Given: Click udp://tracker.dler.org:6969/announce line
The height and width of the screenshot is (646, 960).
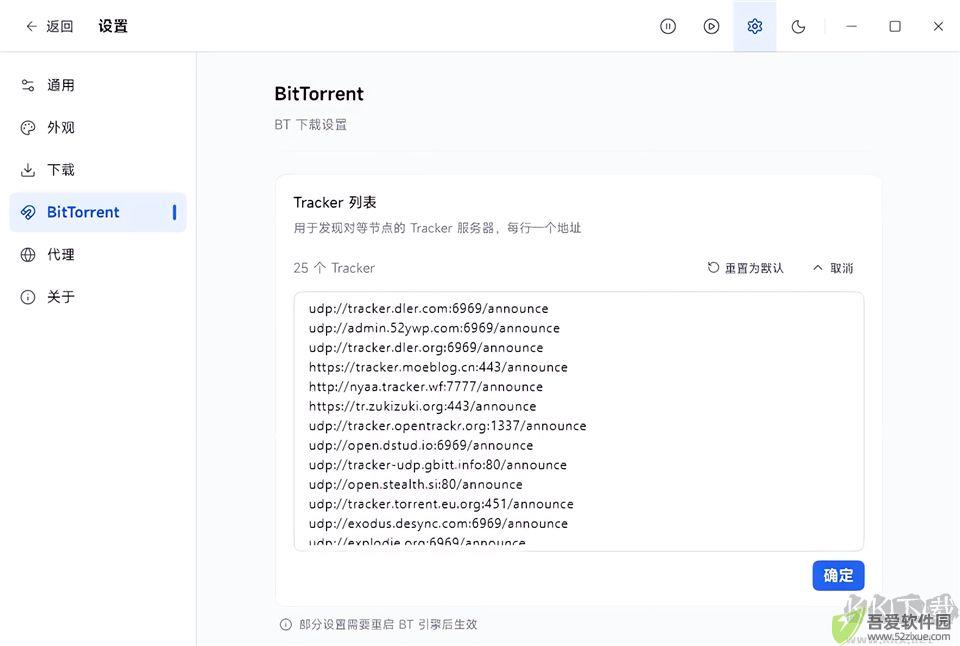Looking at the screenshot, I should point(426,347).
